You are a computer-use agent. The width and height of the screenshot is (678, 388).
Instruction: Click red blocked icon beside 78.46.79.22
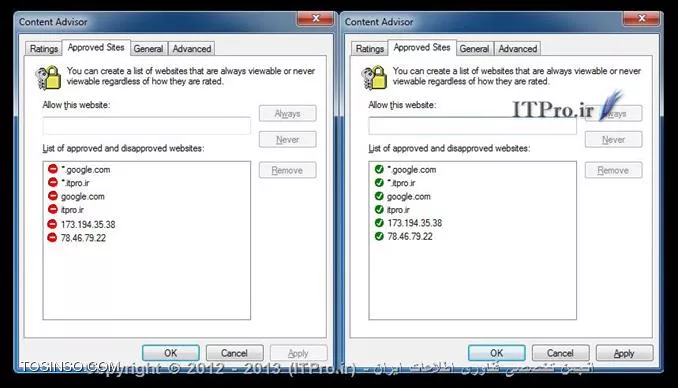(x=52, y=237)
